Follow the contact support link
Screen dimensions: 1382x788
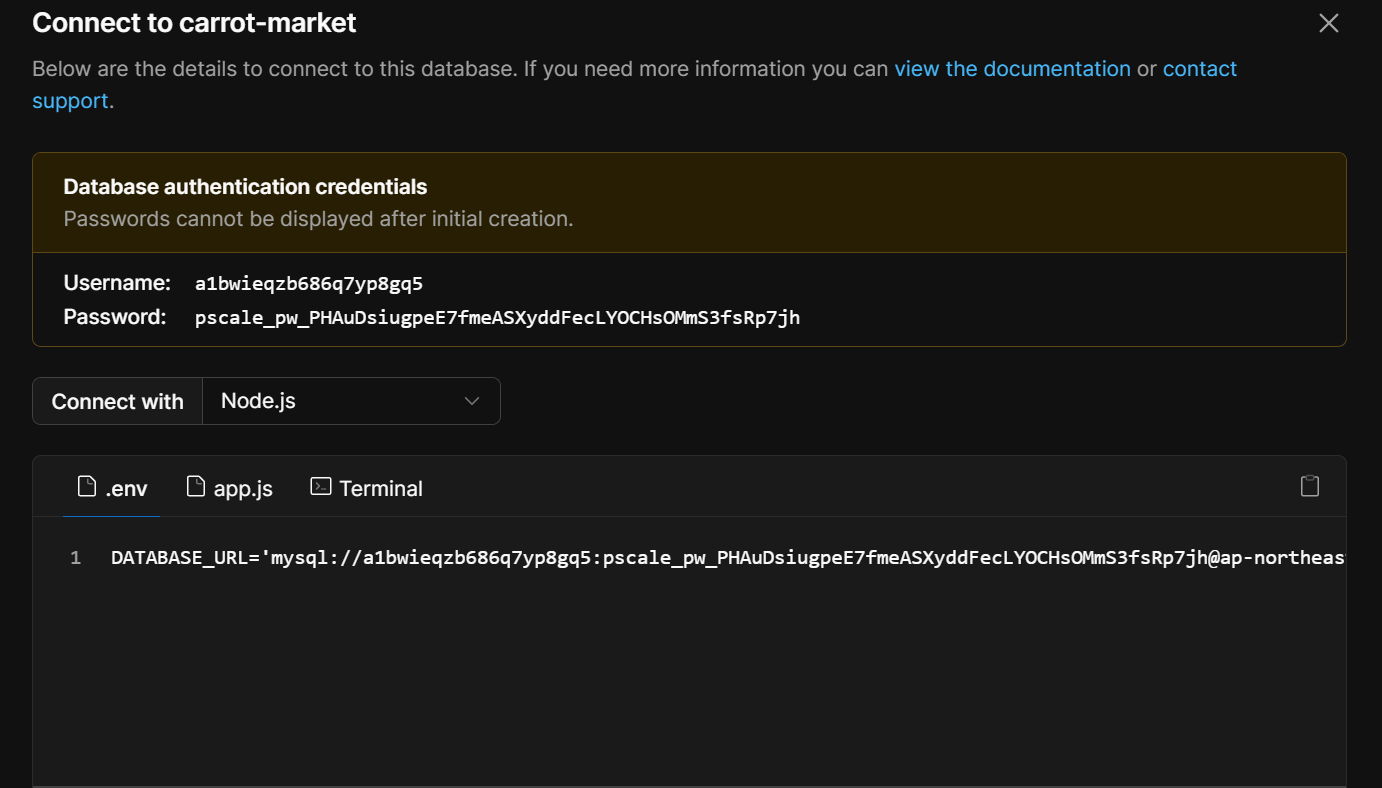(1199, 69)
